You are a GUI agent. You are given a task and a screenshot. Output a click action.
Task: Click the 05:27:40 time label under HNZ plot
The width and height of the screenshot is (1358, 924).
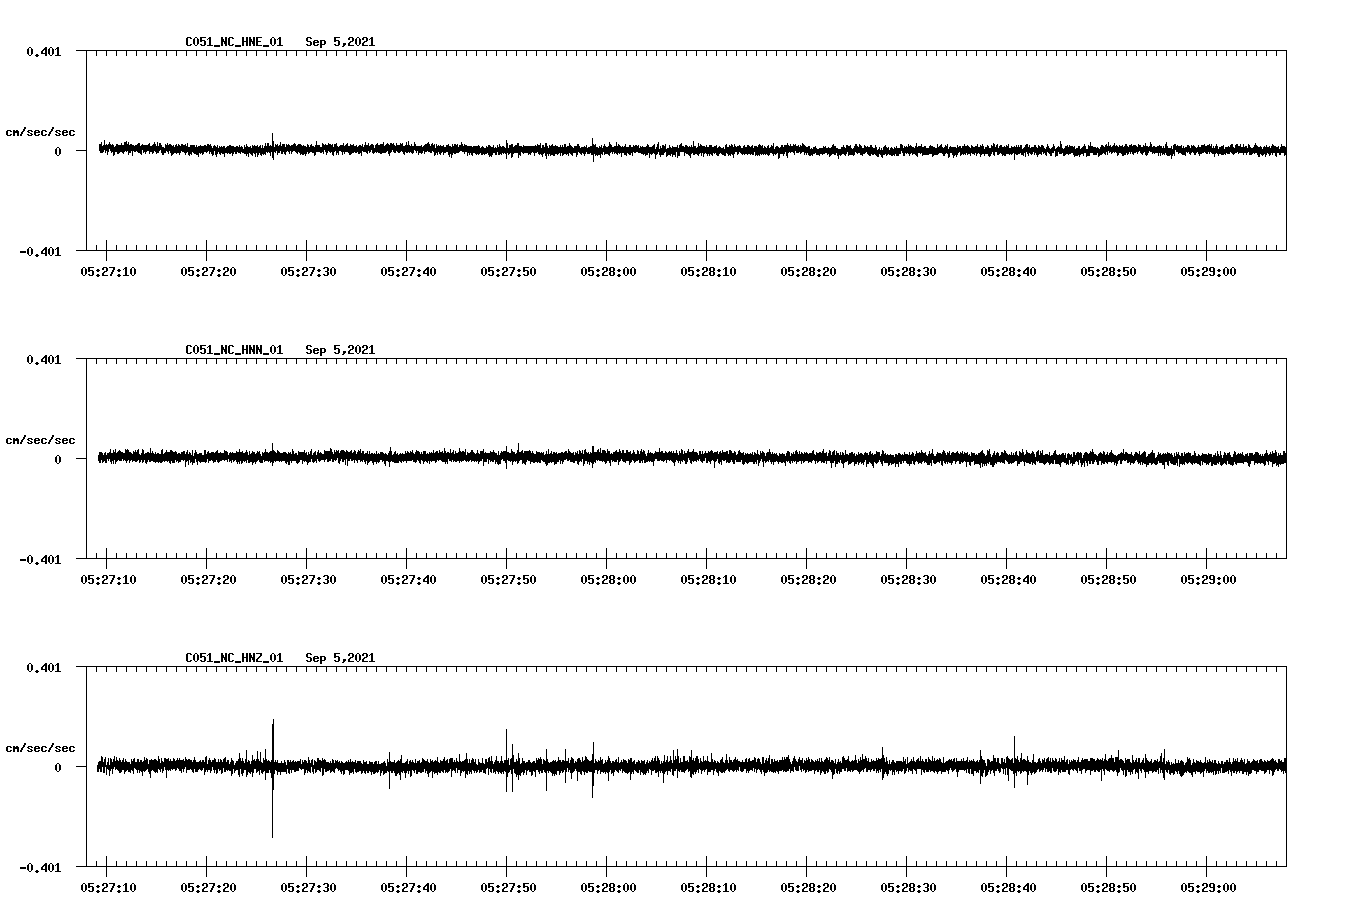coord(408,888)
